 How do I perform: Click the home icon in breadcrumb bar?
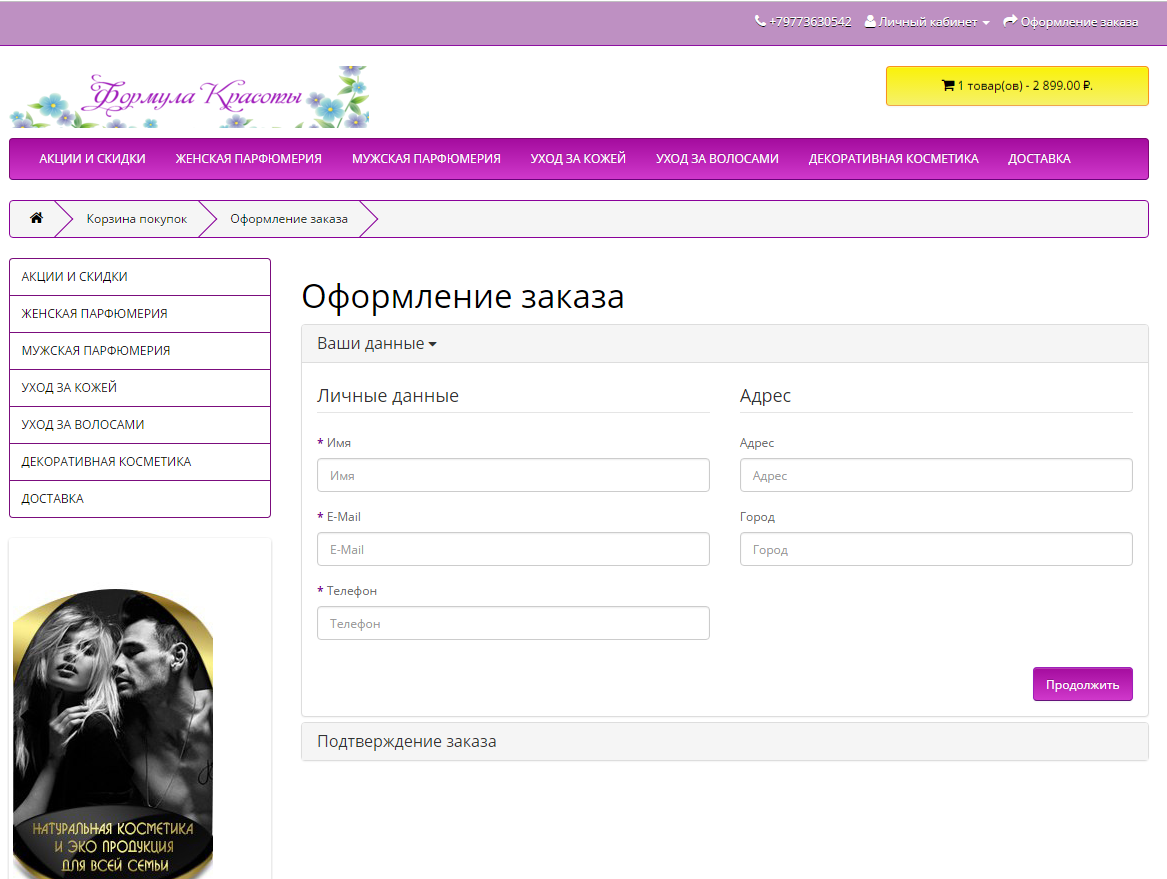point(37,218)
